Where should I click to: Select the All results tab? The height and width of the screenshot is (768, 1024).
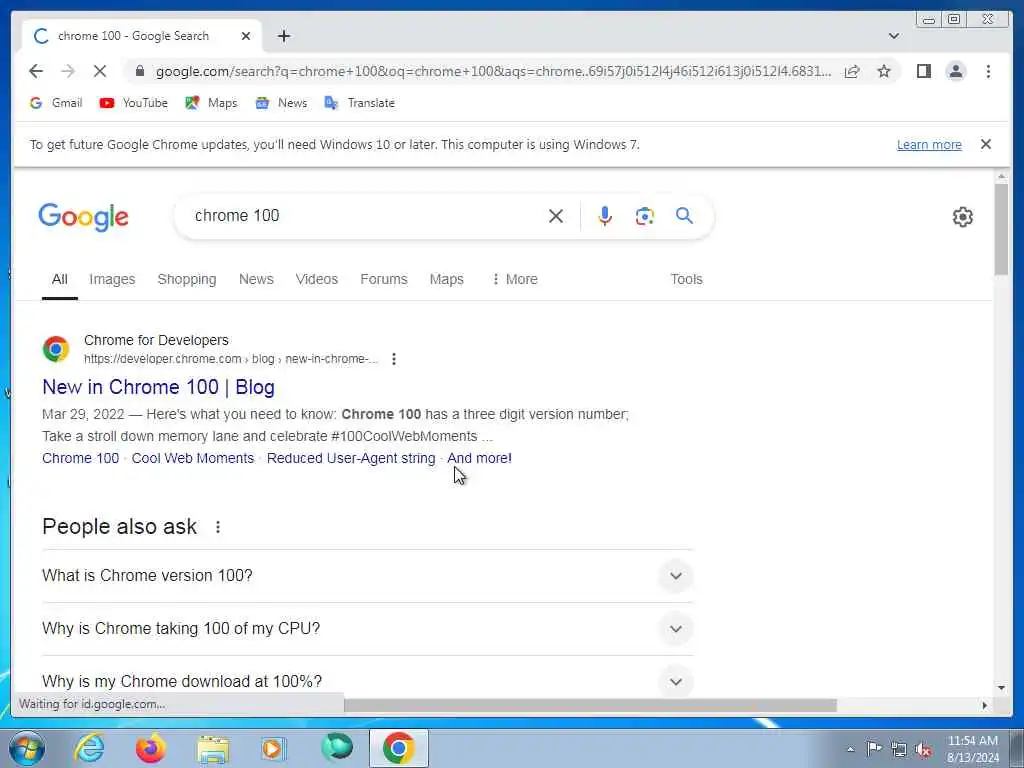[59, 279]
